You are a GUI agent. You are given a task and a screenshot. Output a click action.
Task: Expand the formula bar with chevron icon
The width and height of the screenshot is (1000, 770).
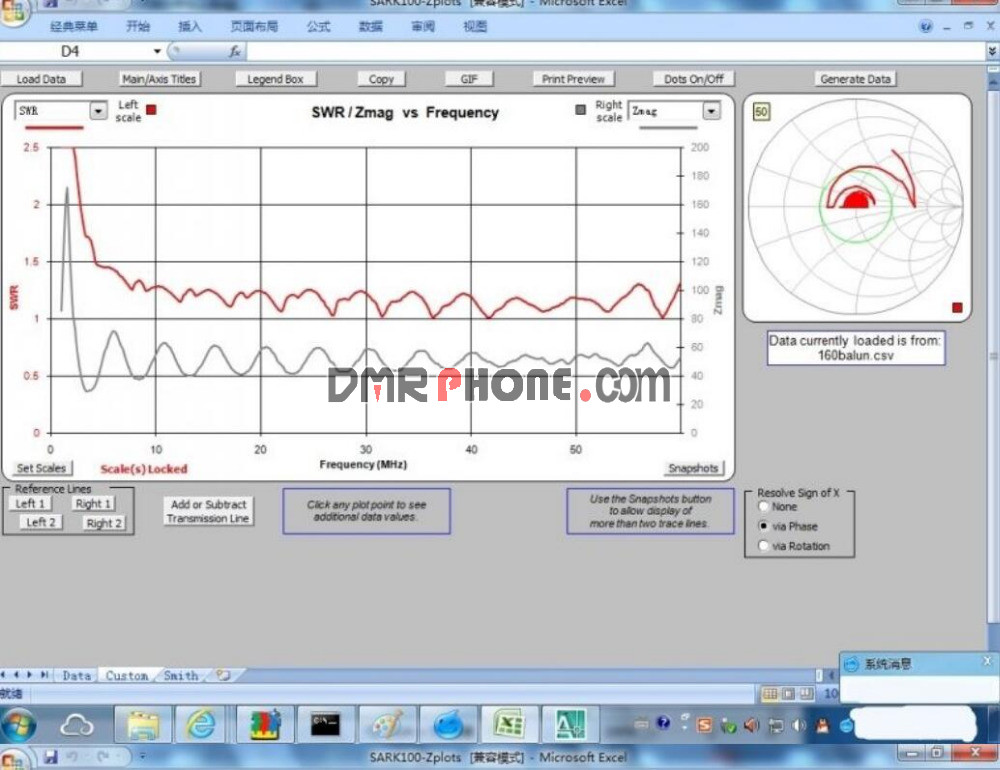pyautogui.click(x=992, y=52)
